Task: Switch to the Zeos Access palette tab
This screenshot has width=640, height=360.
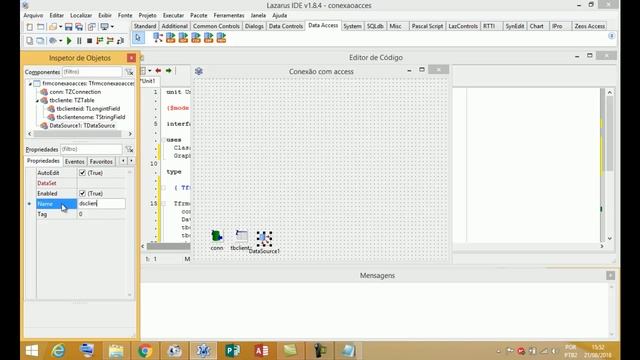Action: click(x=589, y=26)
